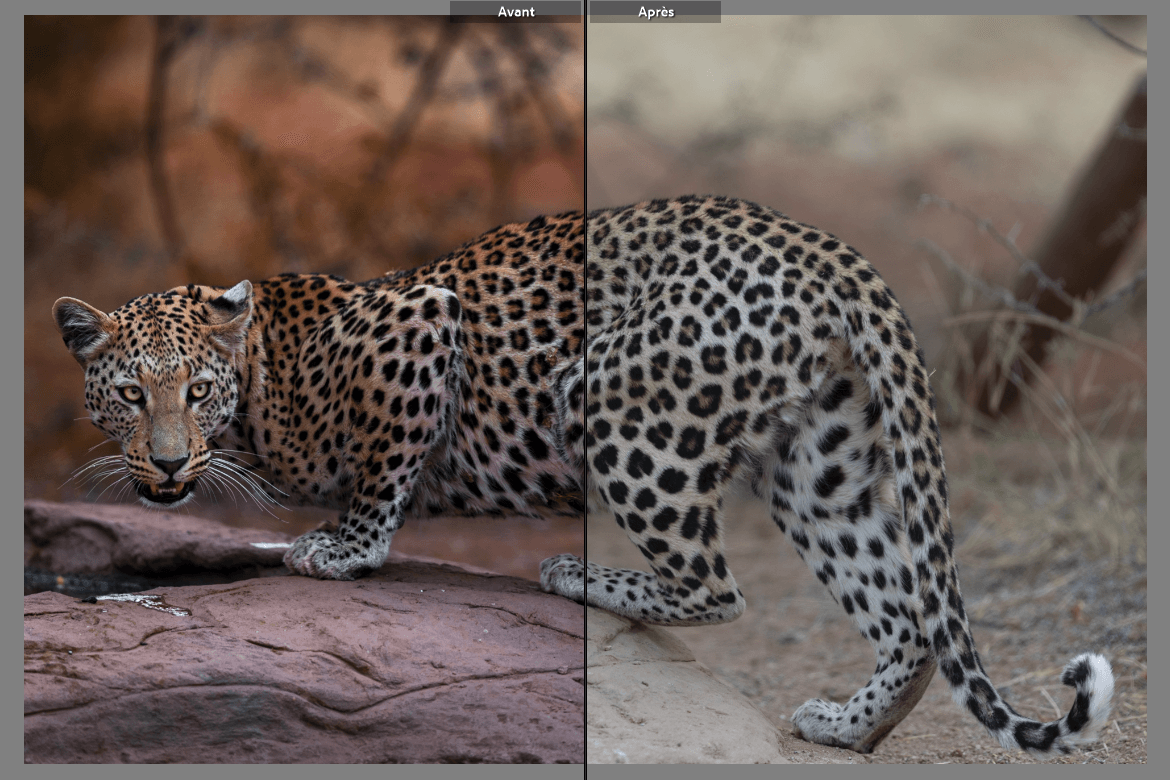Click the leopard's ear on the left side
Viewport: 1170px width, 780px height.
[x=82, y=323]
